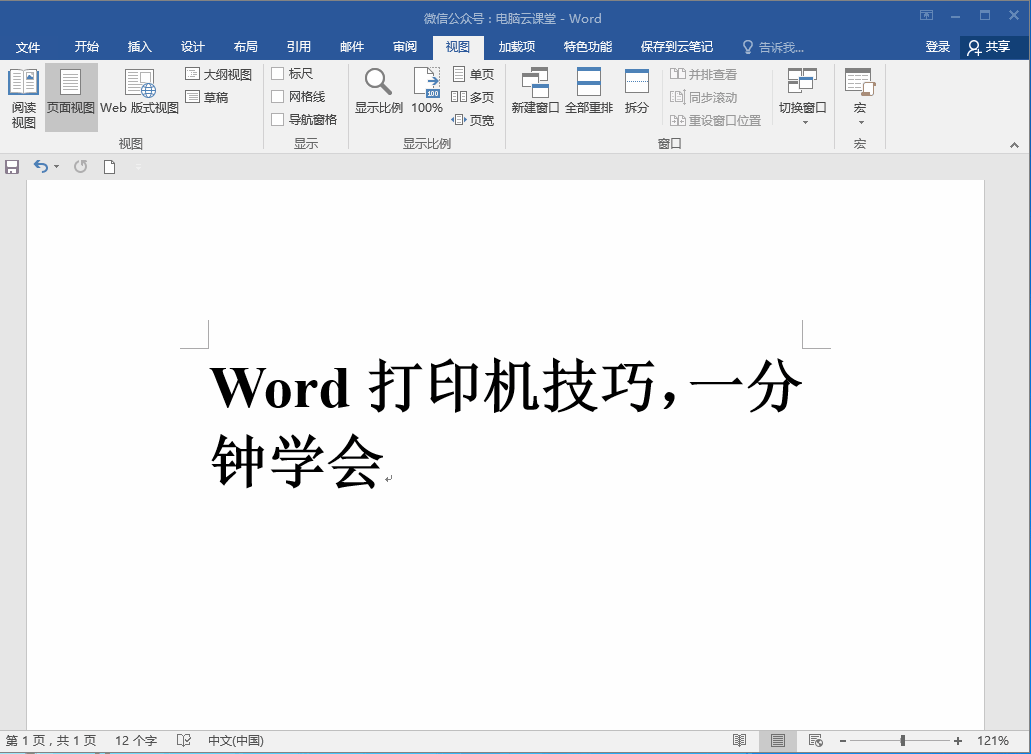The image size is (1031, 754).
Task: Click Reset Window Position (重设窗口位置)
Action: coord(715,120)
